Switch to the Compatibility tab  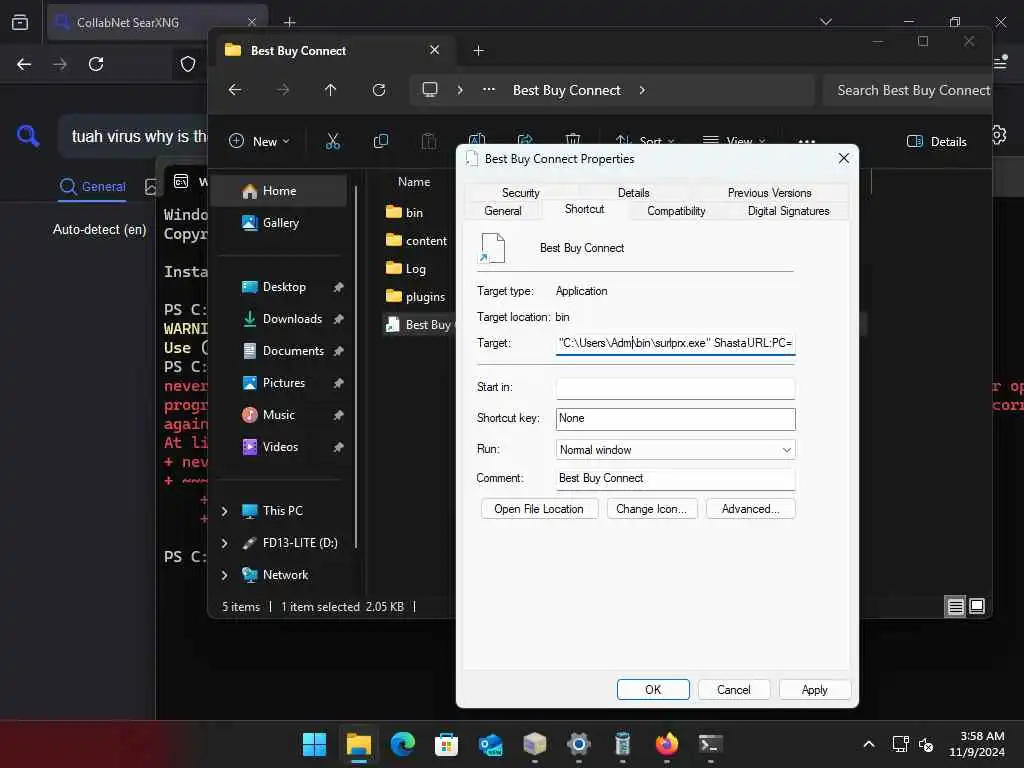[676, 211]
